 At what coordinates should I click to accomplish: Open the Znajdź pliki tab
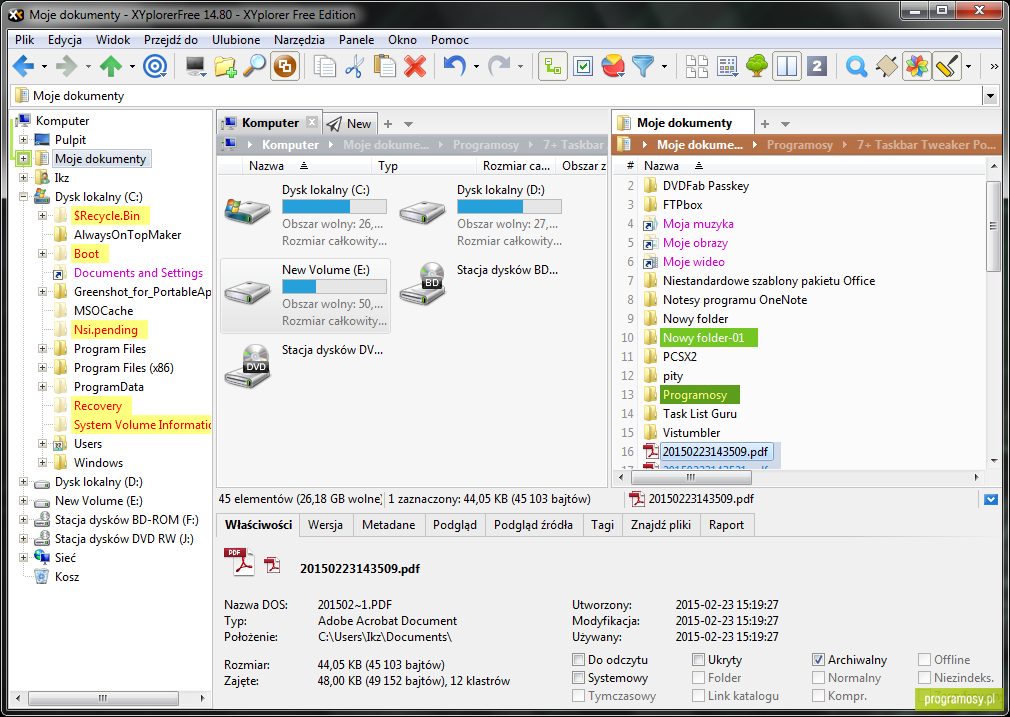(661, 525)
